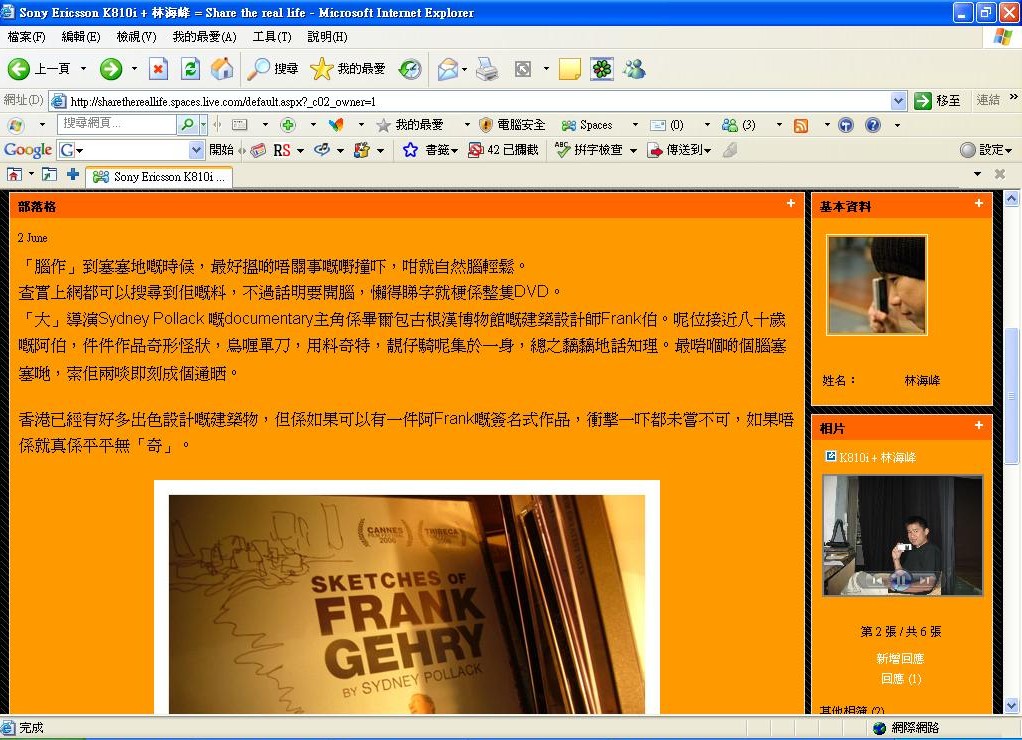Open the address bar dropdown arrow

[898, 100]
